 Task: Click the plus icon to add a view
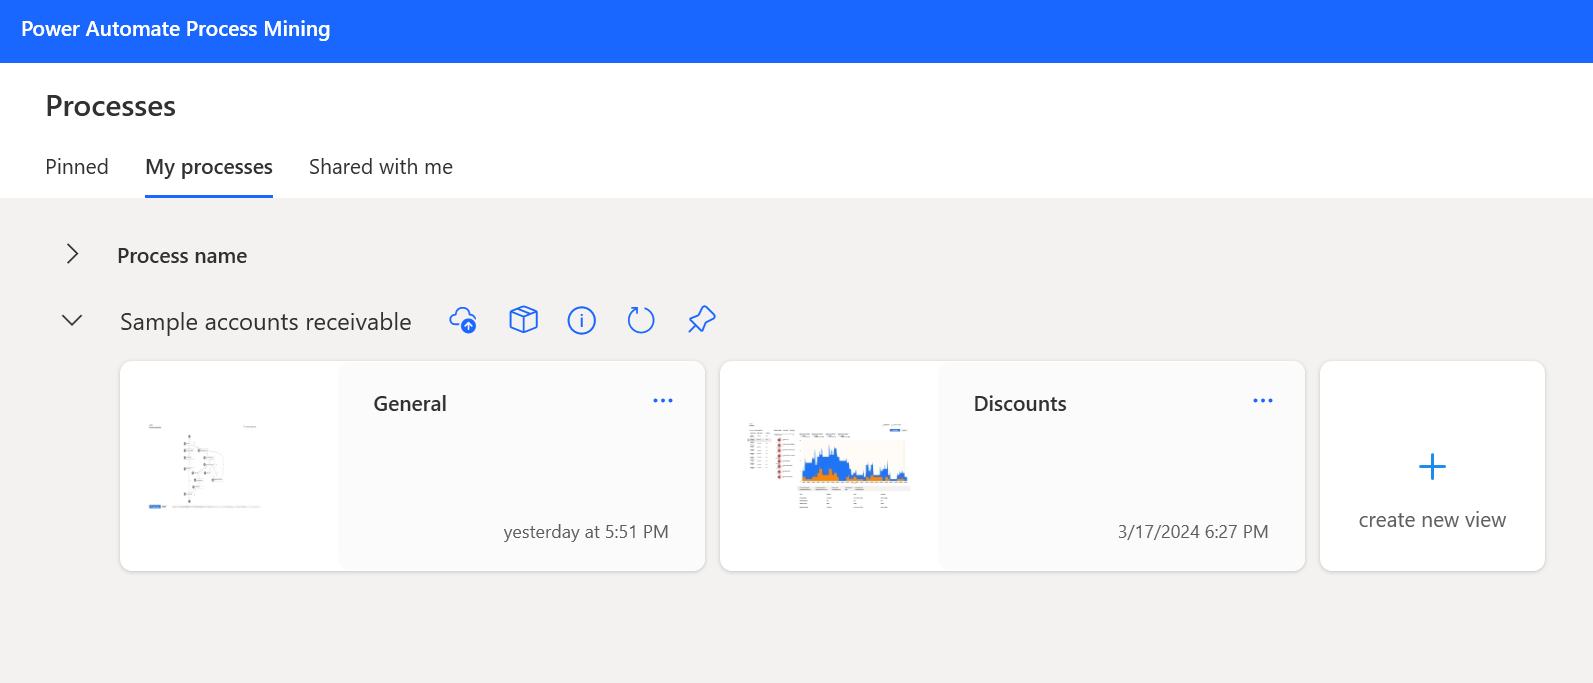tap(1432, 467)
